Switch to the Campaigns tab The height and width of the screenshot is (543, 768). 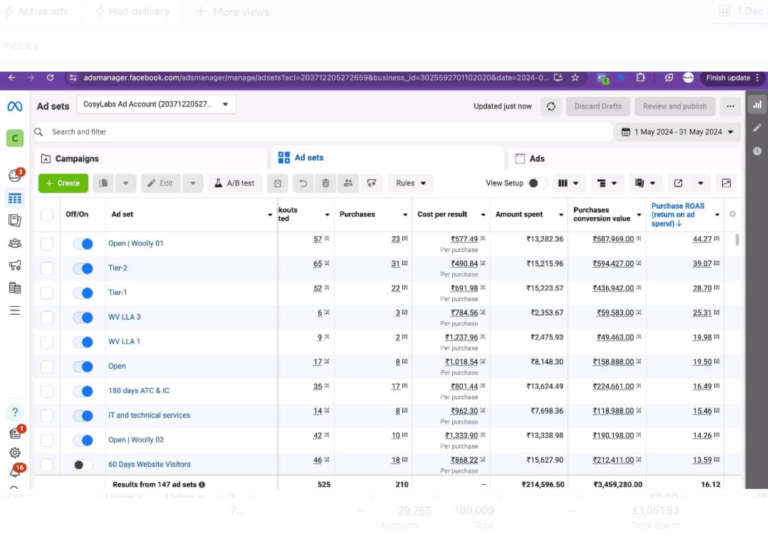(x=76, y=158)
